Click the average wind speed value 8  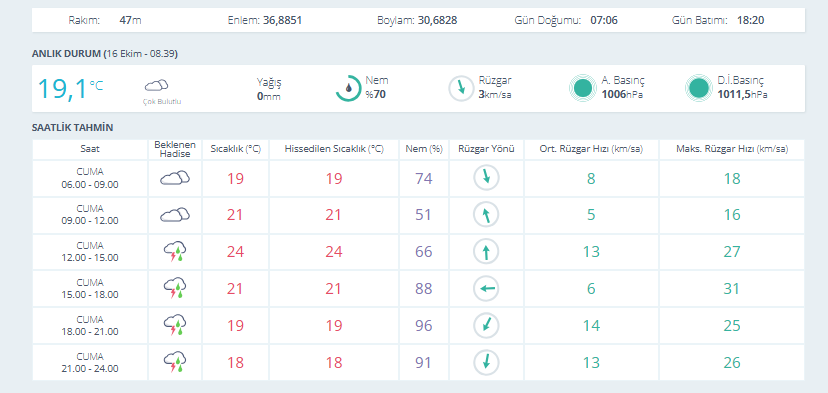(591, 179)
